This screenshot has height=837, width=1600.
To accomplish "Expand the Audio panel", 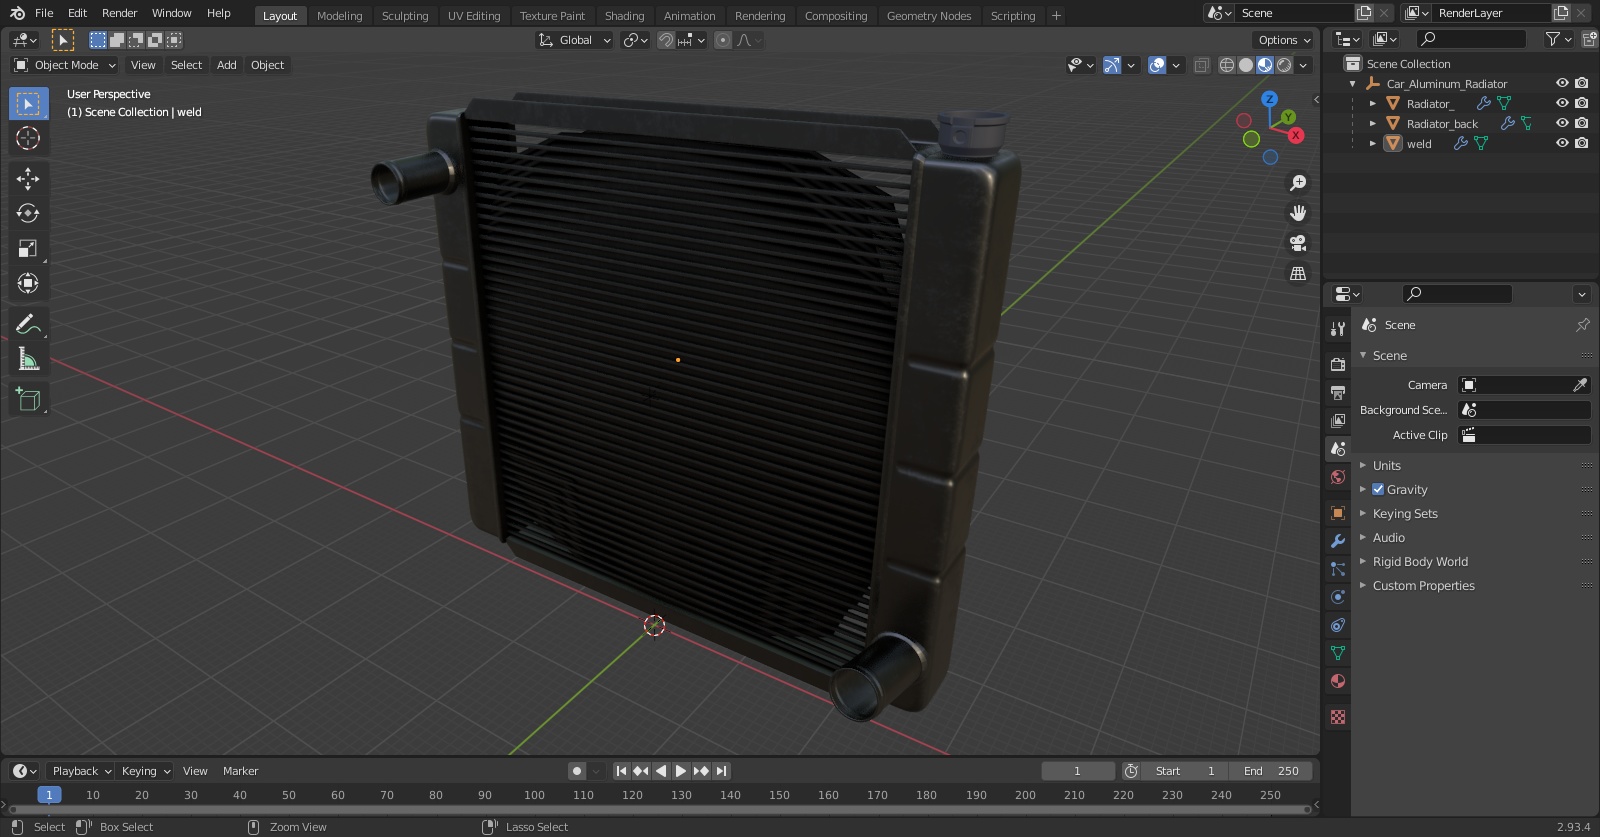I will [1388, 538].
